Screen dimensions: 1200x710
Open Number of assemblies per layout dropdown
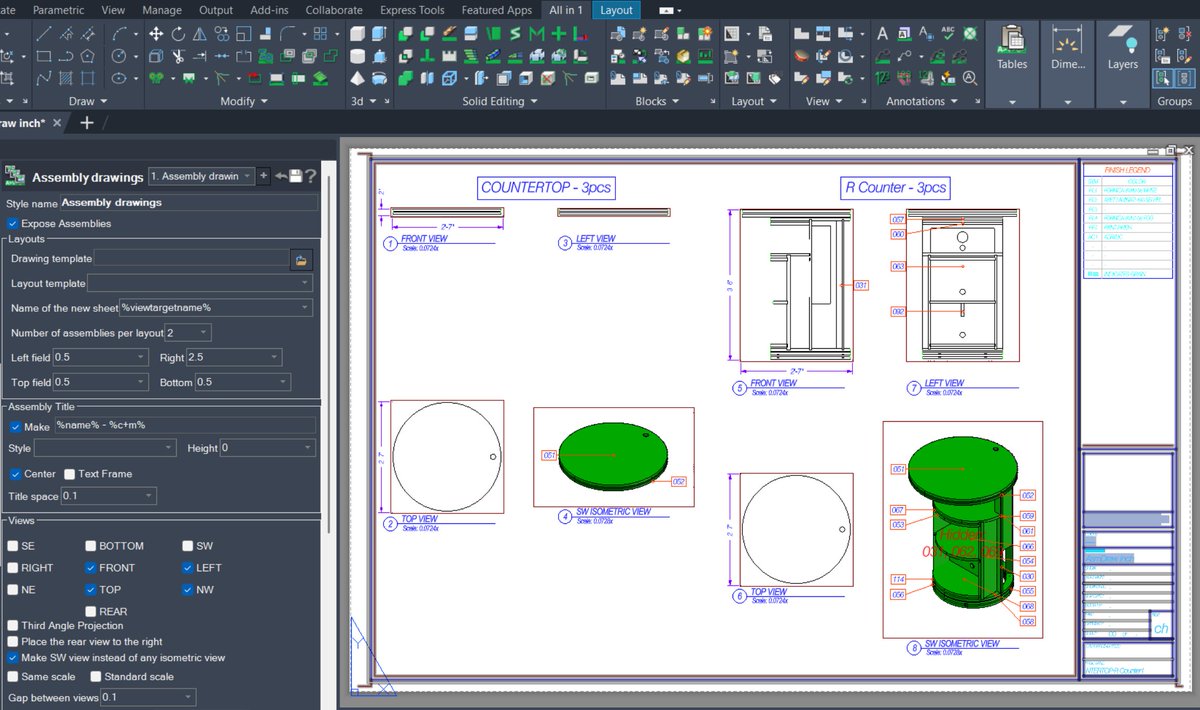coord(188,332)
